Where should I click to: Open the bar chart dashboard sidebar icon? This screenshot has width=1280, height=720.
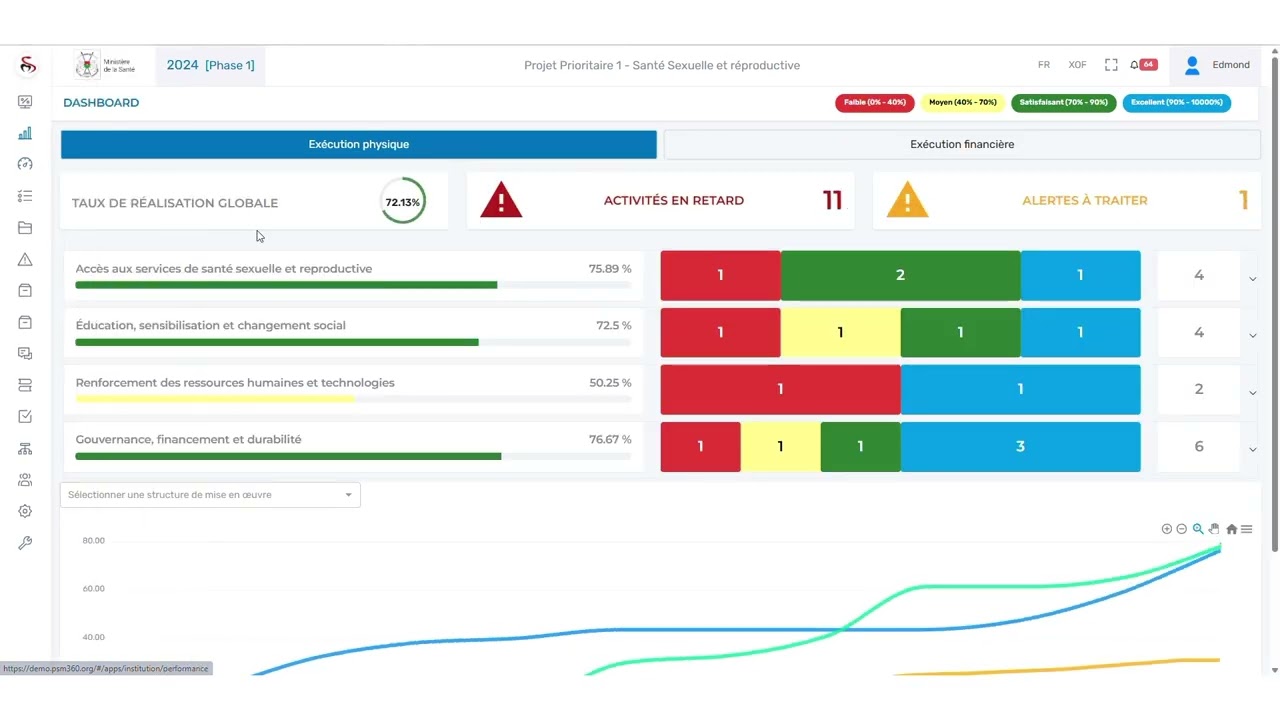tap(25, 133)
